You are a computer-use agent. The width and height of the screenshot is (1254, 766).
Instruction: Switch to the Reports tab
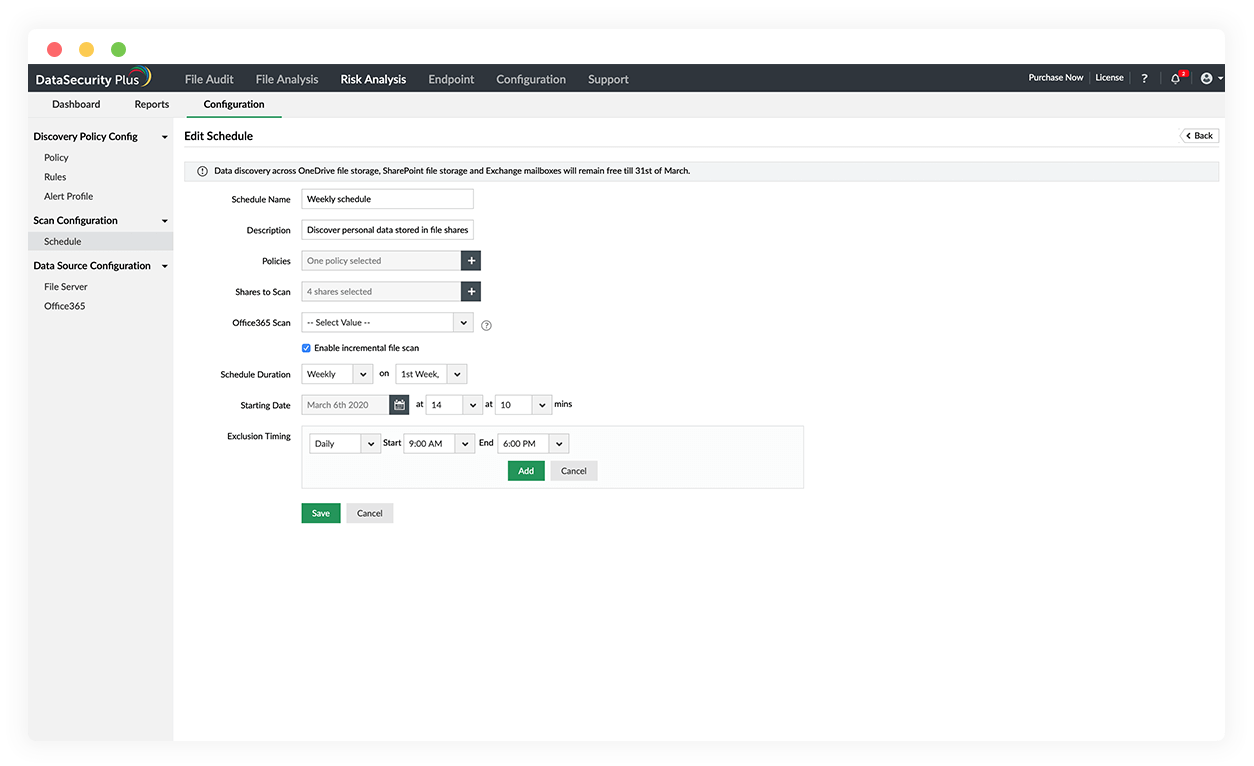pyautogui.click(x=152, y=104)
